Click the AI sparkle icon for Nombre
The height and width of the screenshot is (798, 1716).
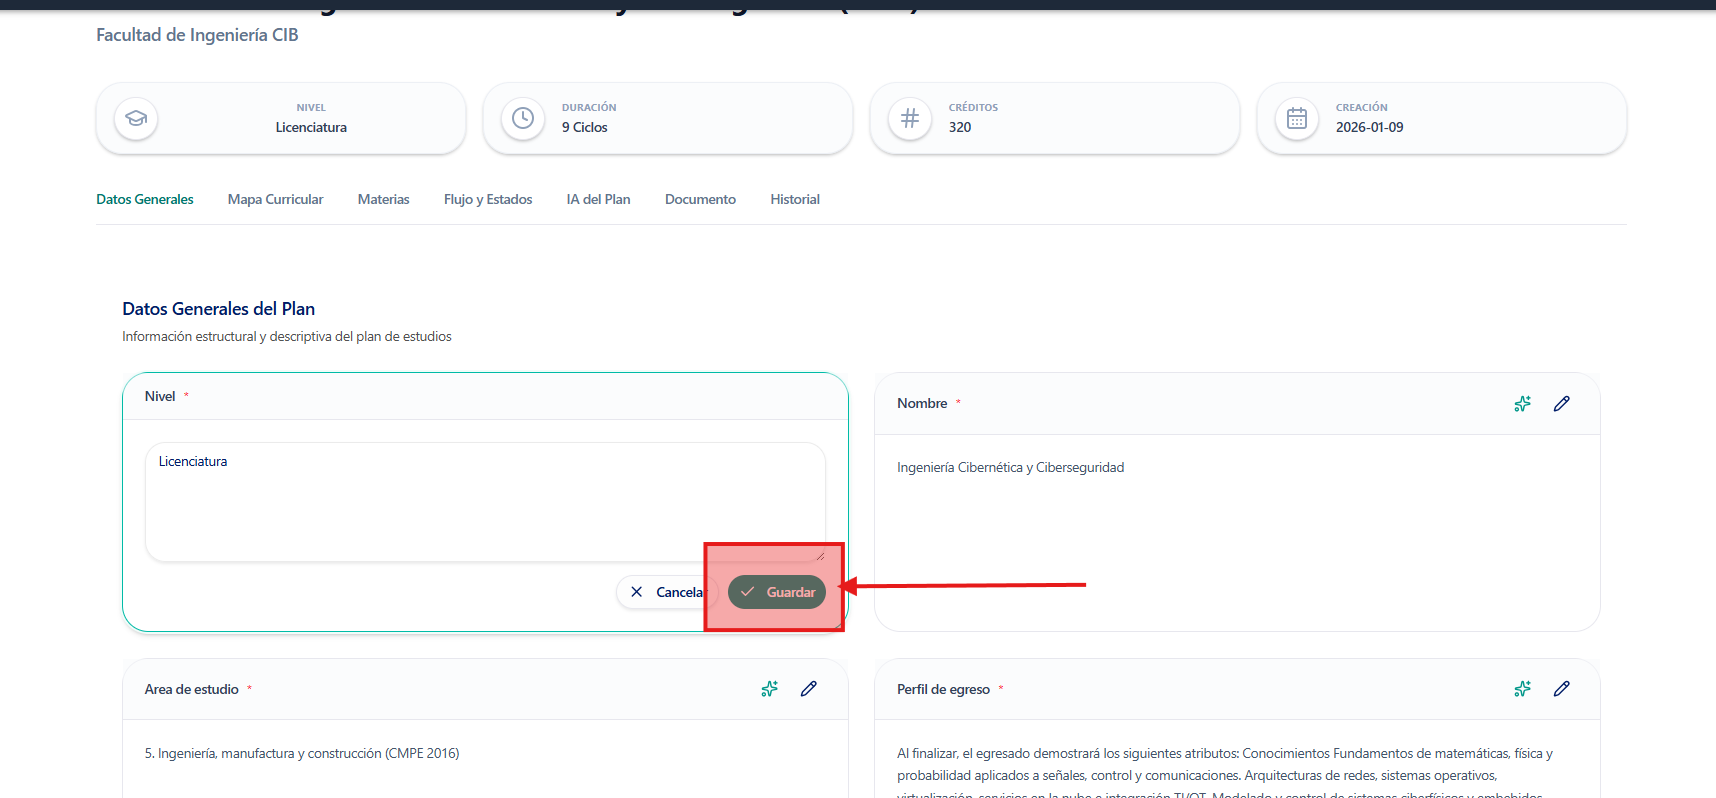pyautogui.click(x=1522, y=404)
